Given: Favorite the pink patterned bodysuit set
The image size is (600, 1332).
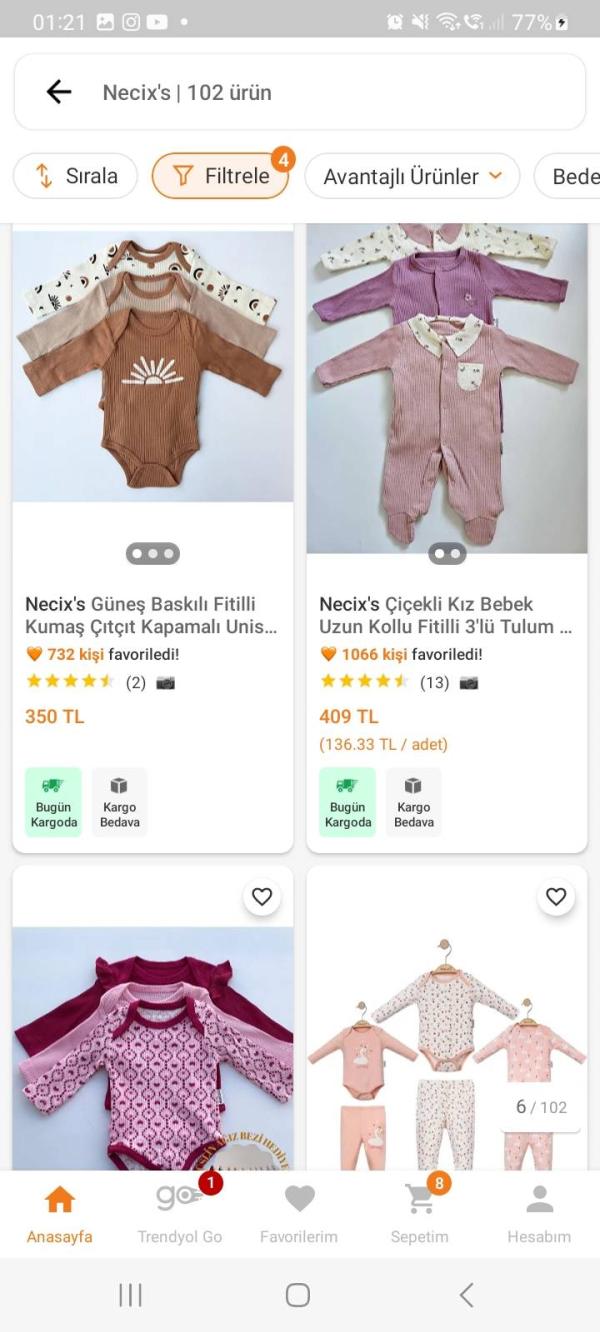Looking at the screenshot, I should tap(262, 897).
